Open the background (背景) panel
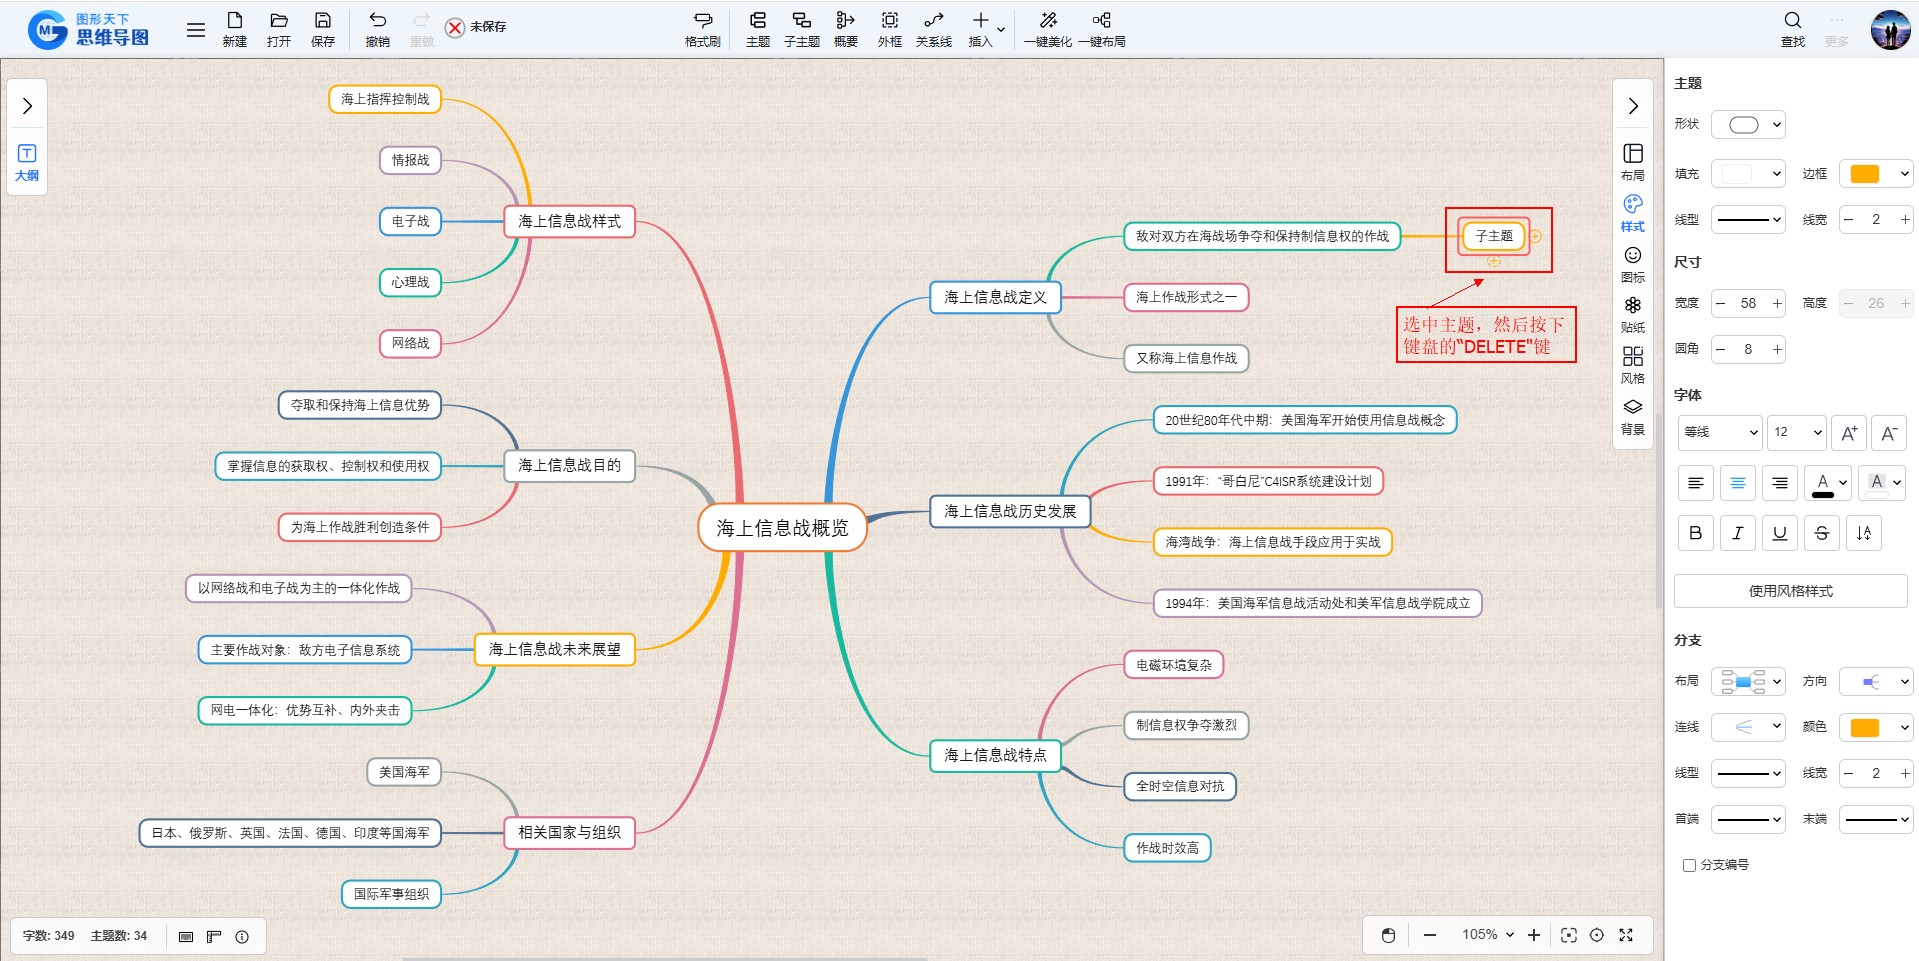 pyautogui.click(x=1632, y=415)
